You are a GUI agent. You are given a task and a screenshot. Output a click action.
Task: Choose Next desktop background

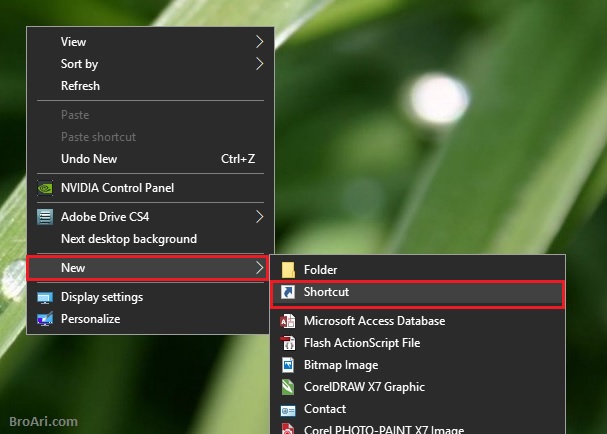click(151, 239)
